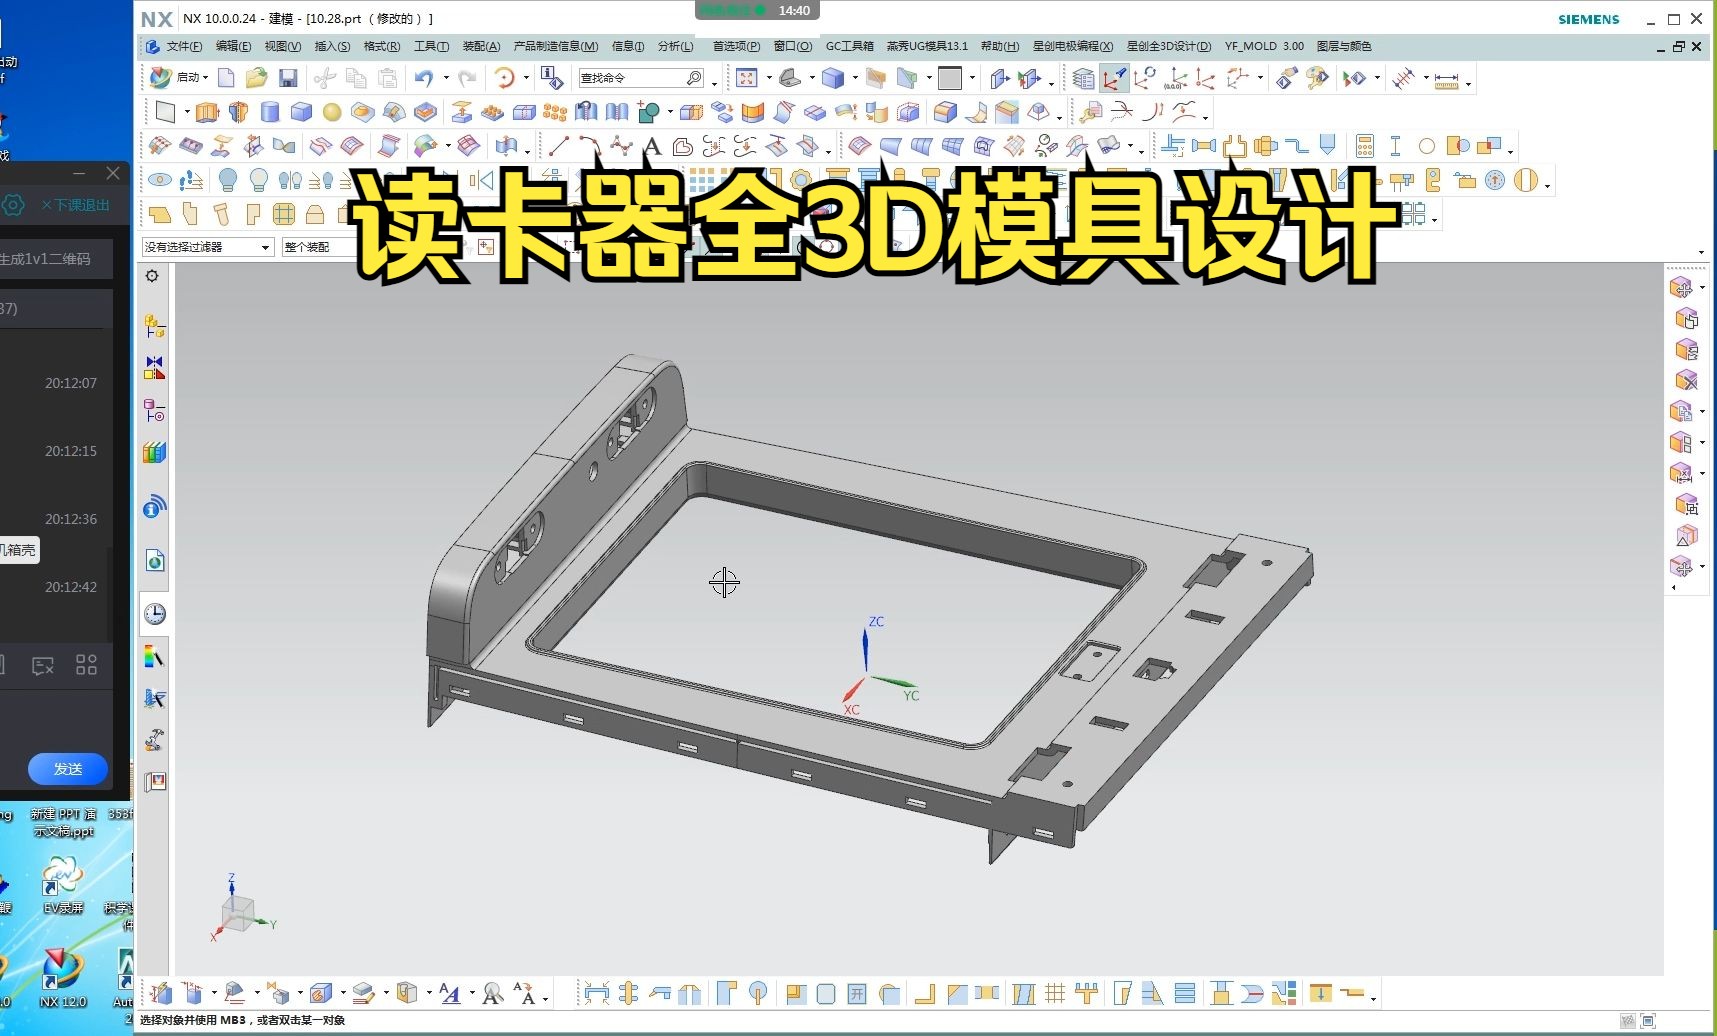1717x1036 pixels.
Task: Click the blue information icon in left sidebar
Action: [x=153, y=507]
